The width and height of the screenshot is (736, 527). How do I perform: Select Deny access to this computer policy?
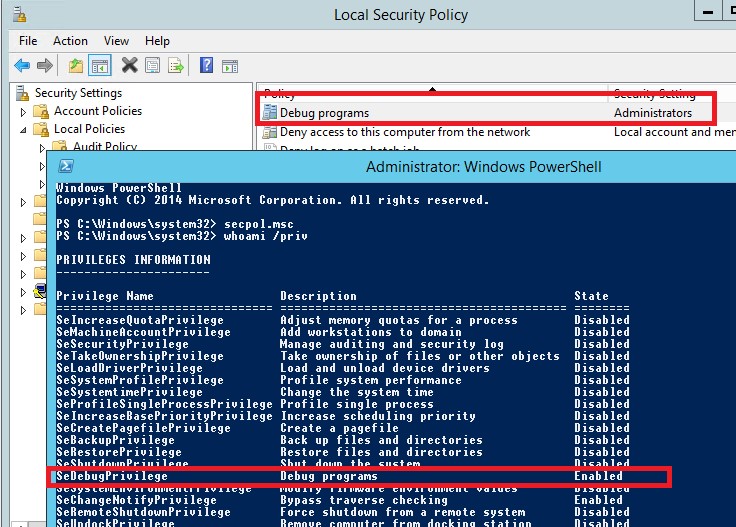[x=404, y=132]
